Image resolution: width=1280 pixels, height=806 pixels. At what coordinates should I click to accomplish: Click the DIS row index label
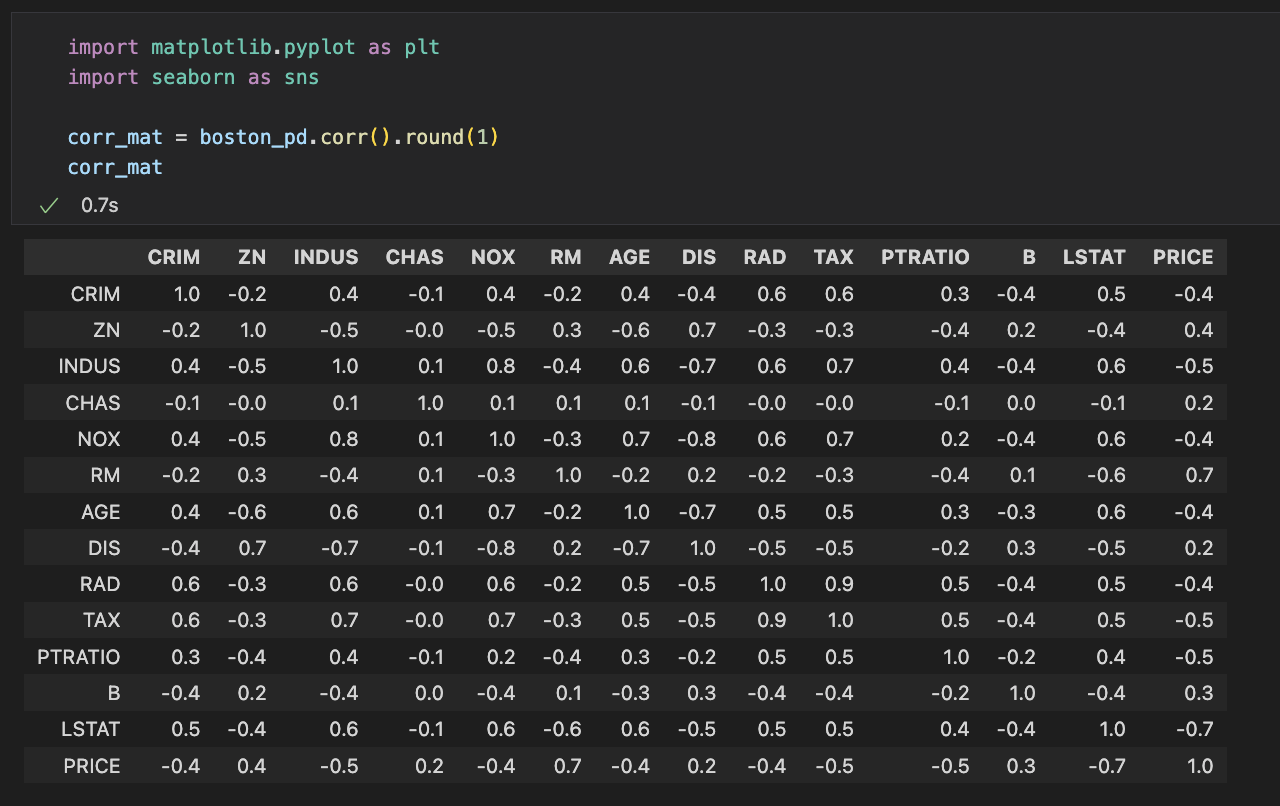coord(104,548)
